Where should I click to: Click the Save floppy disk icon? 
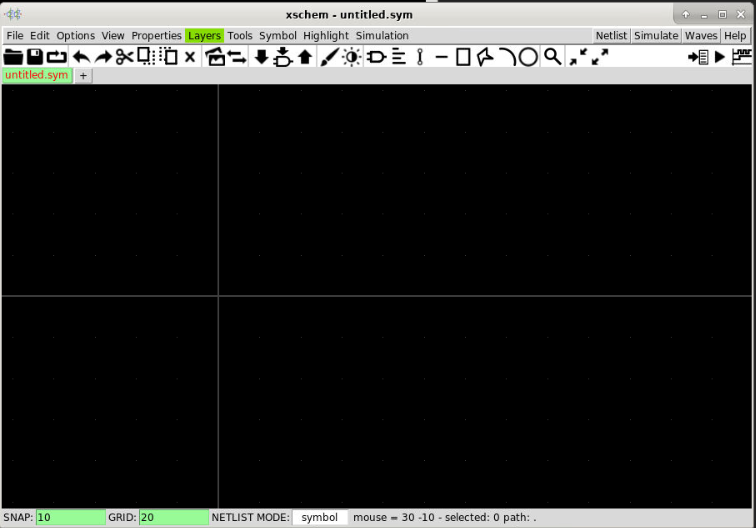tap(35, 57)
